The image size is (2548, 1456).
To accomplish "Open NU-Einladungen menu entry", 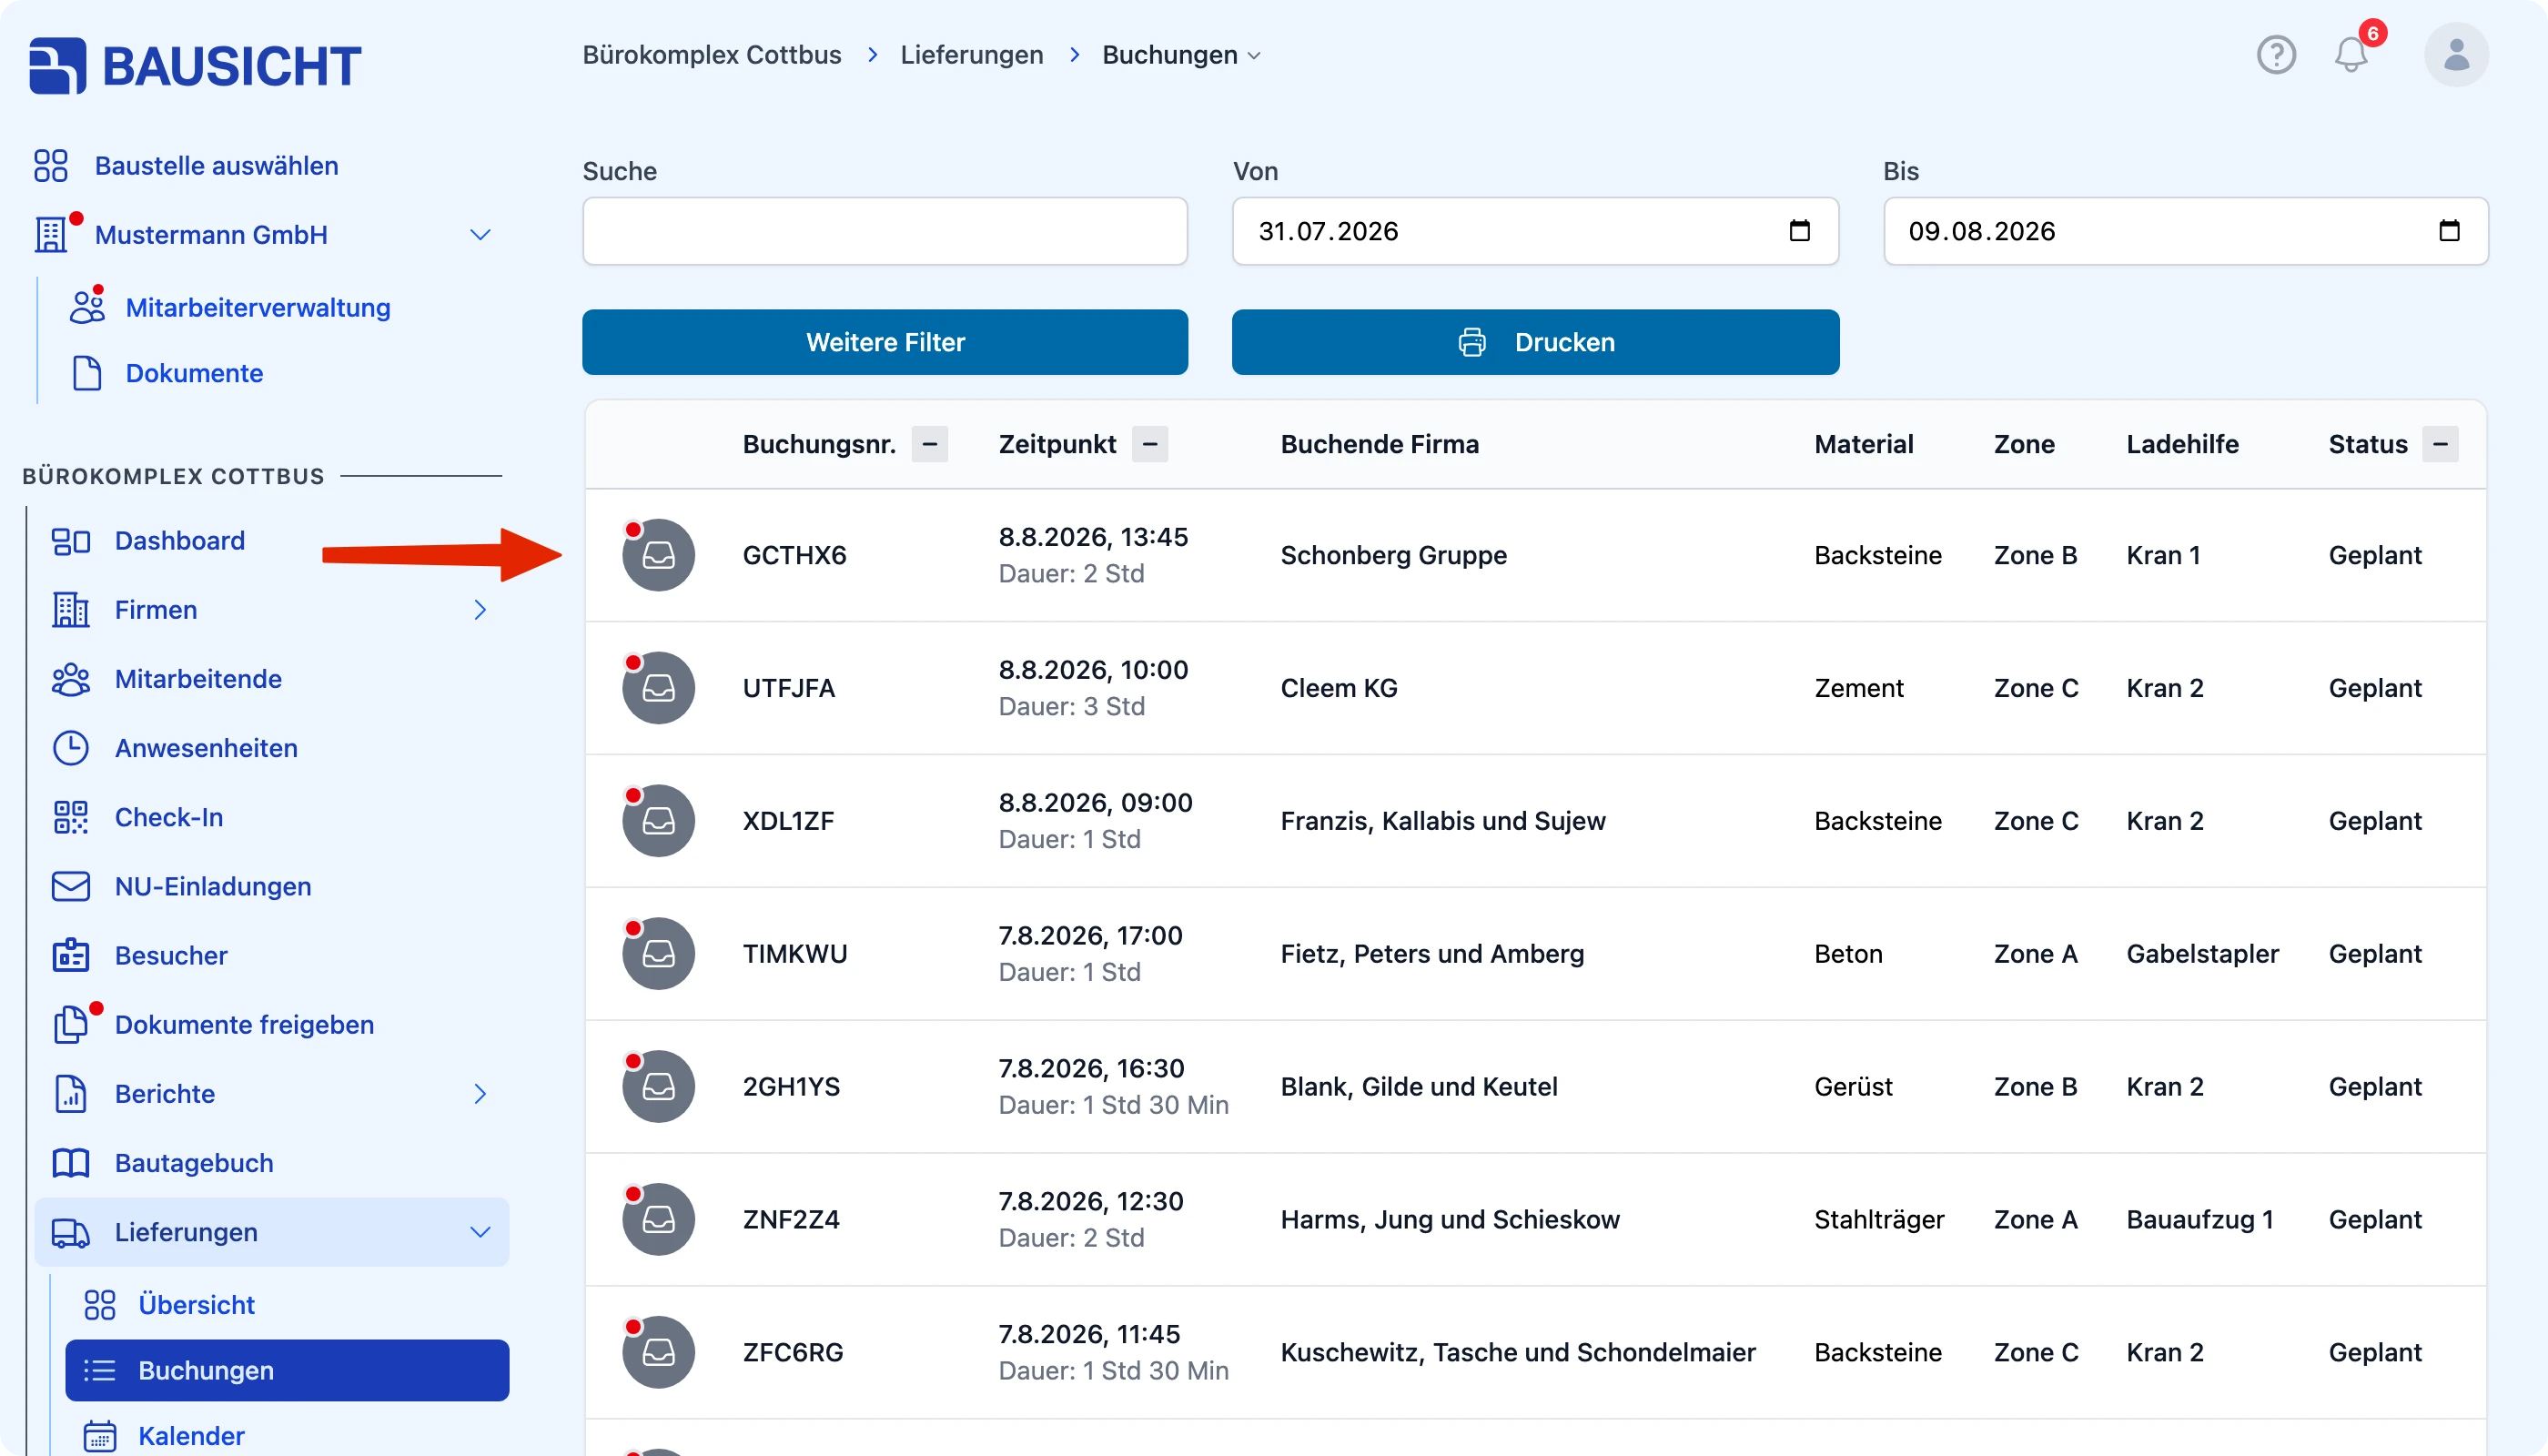I will point(213,886).
